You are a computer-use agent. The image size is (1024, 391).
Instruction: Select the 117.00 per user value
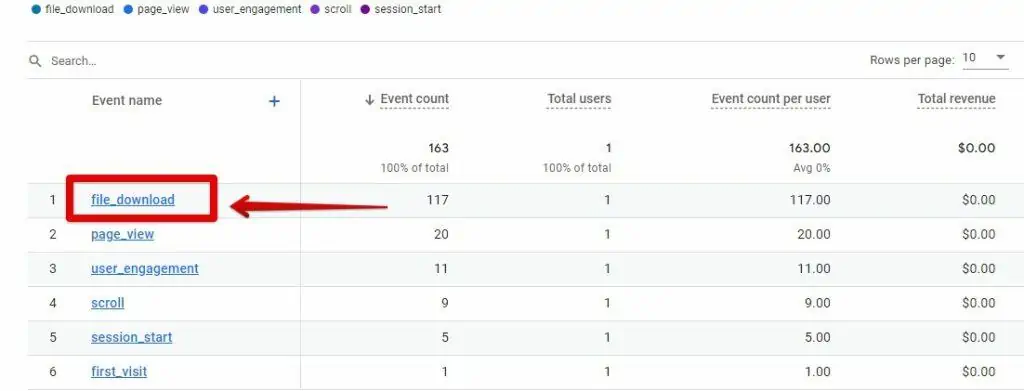(810, 200)
